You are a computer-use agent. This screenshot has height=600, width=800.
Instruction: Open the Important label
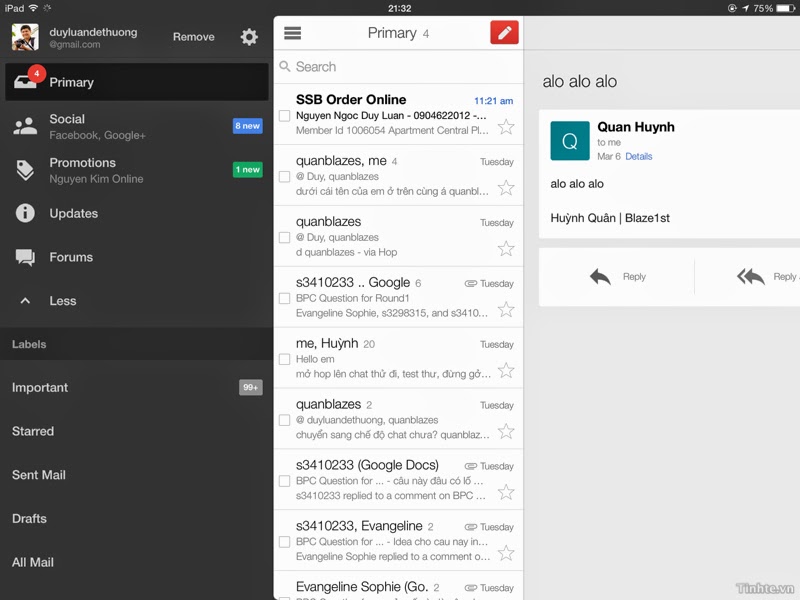point(137,388)
